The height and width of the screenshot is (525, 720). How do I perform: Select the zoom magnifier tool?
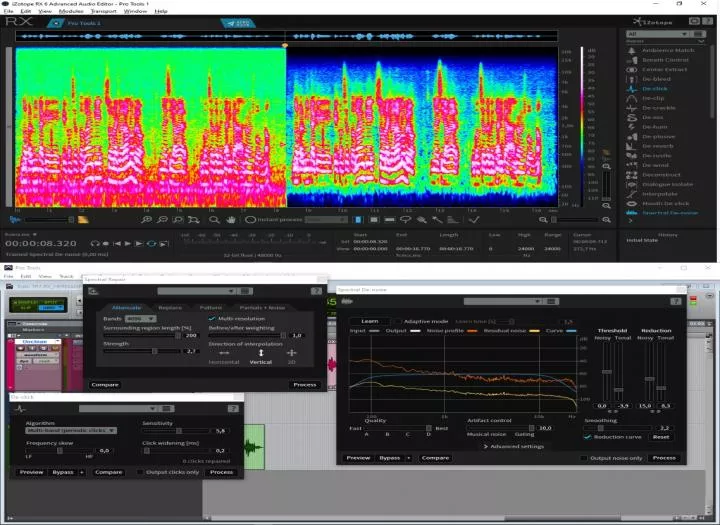(214, 220)
